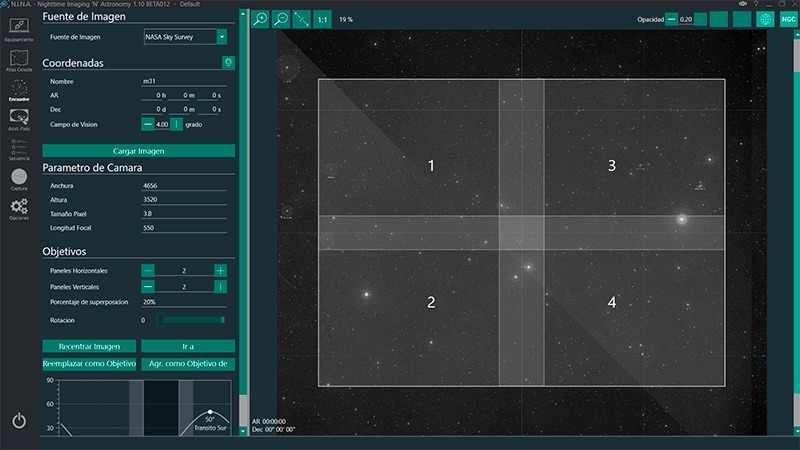Open the Secuencia tab
800x450 pixels.
point(19,149)
